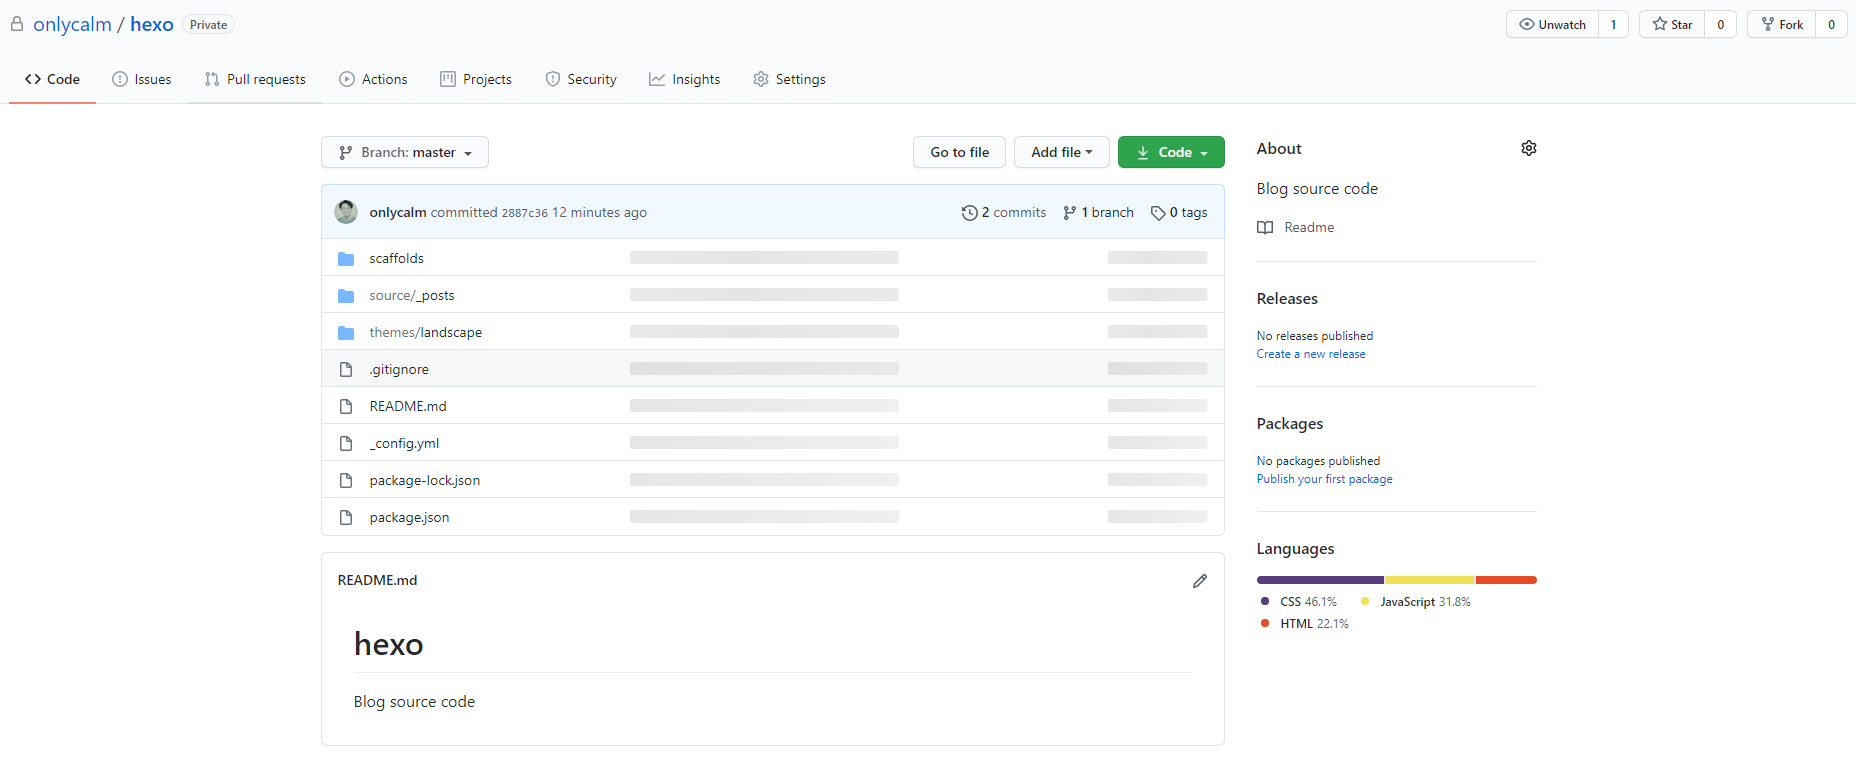Click the red HTML language bar segment

[x=1506, y=580]
